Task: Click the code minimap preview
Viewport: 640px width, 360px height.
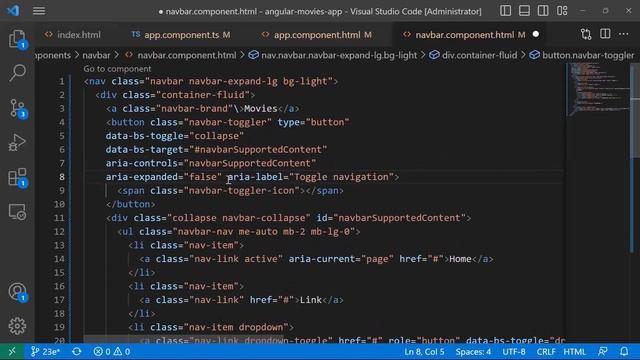Action: tap(598, 90)
